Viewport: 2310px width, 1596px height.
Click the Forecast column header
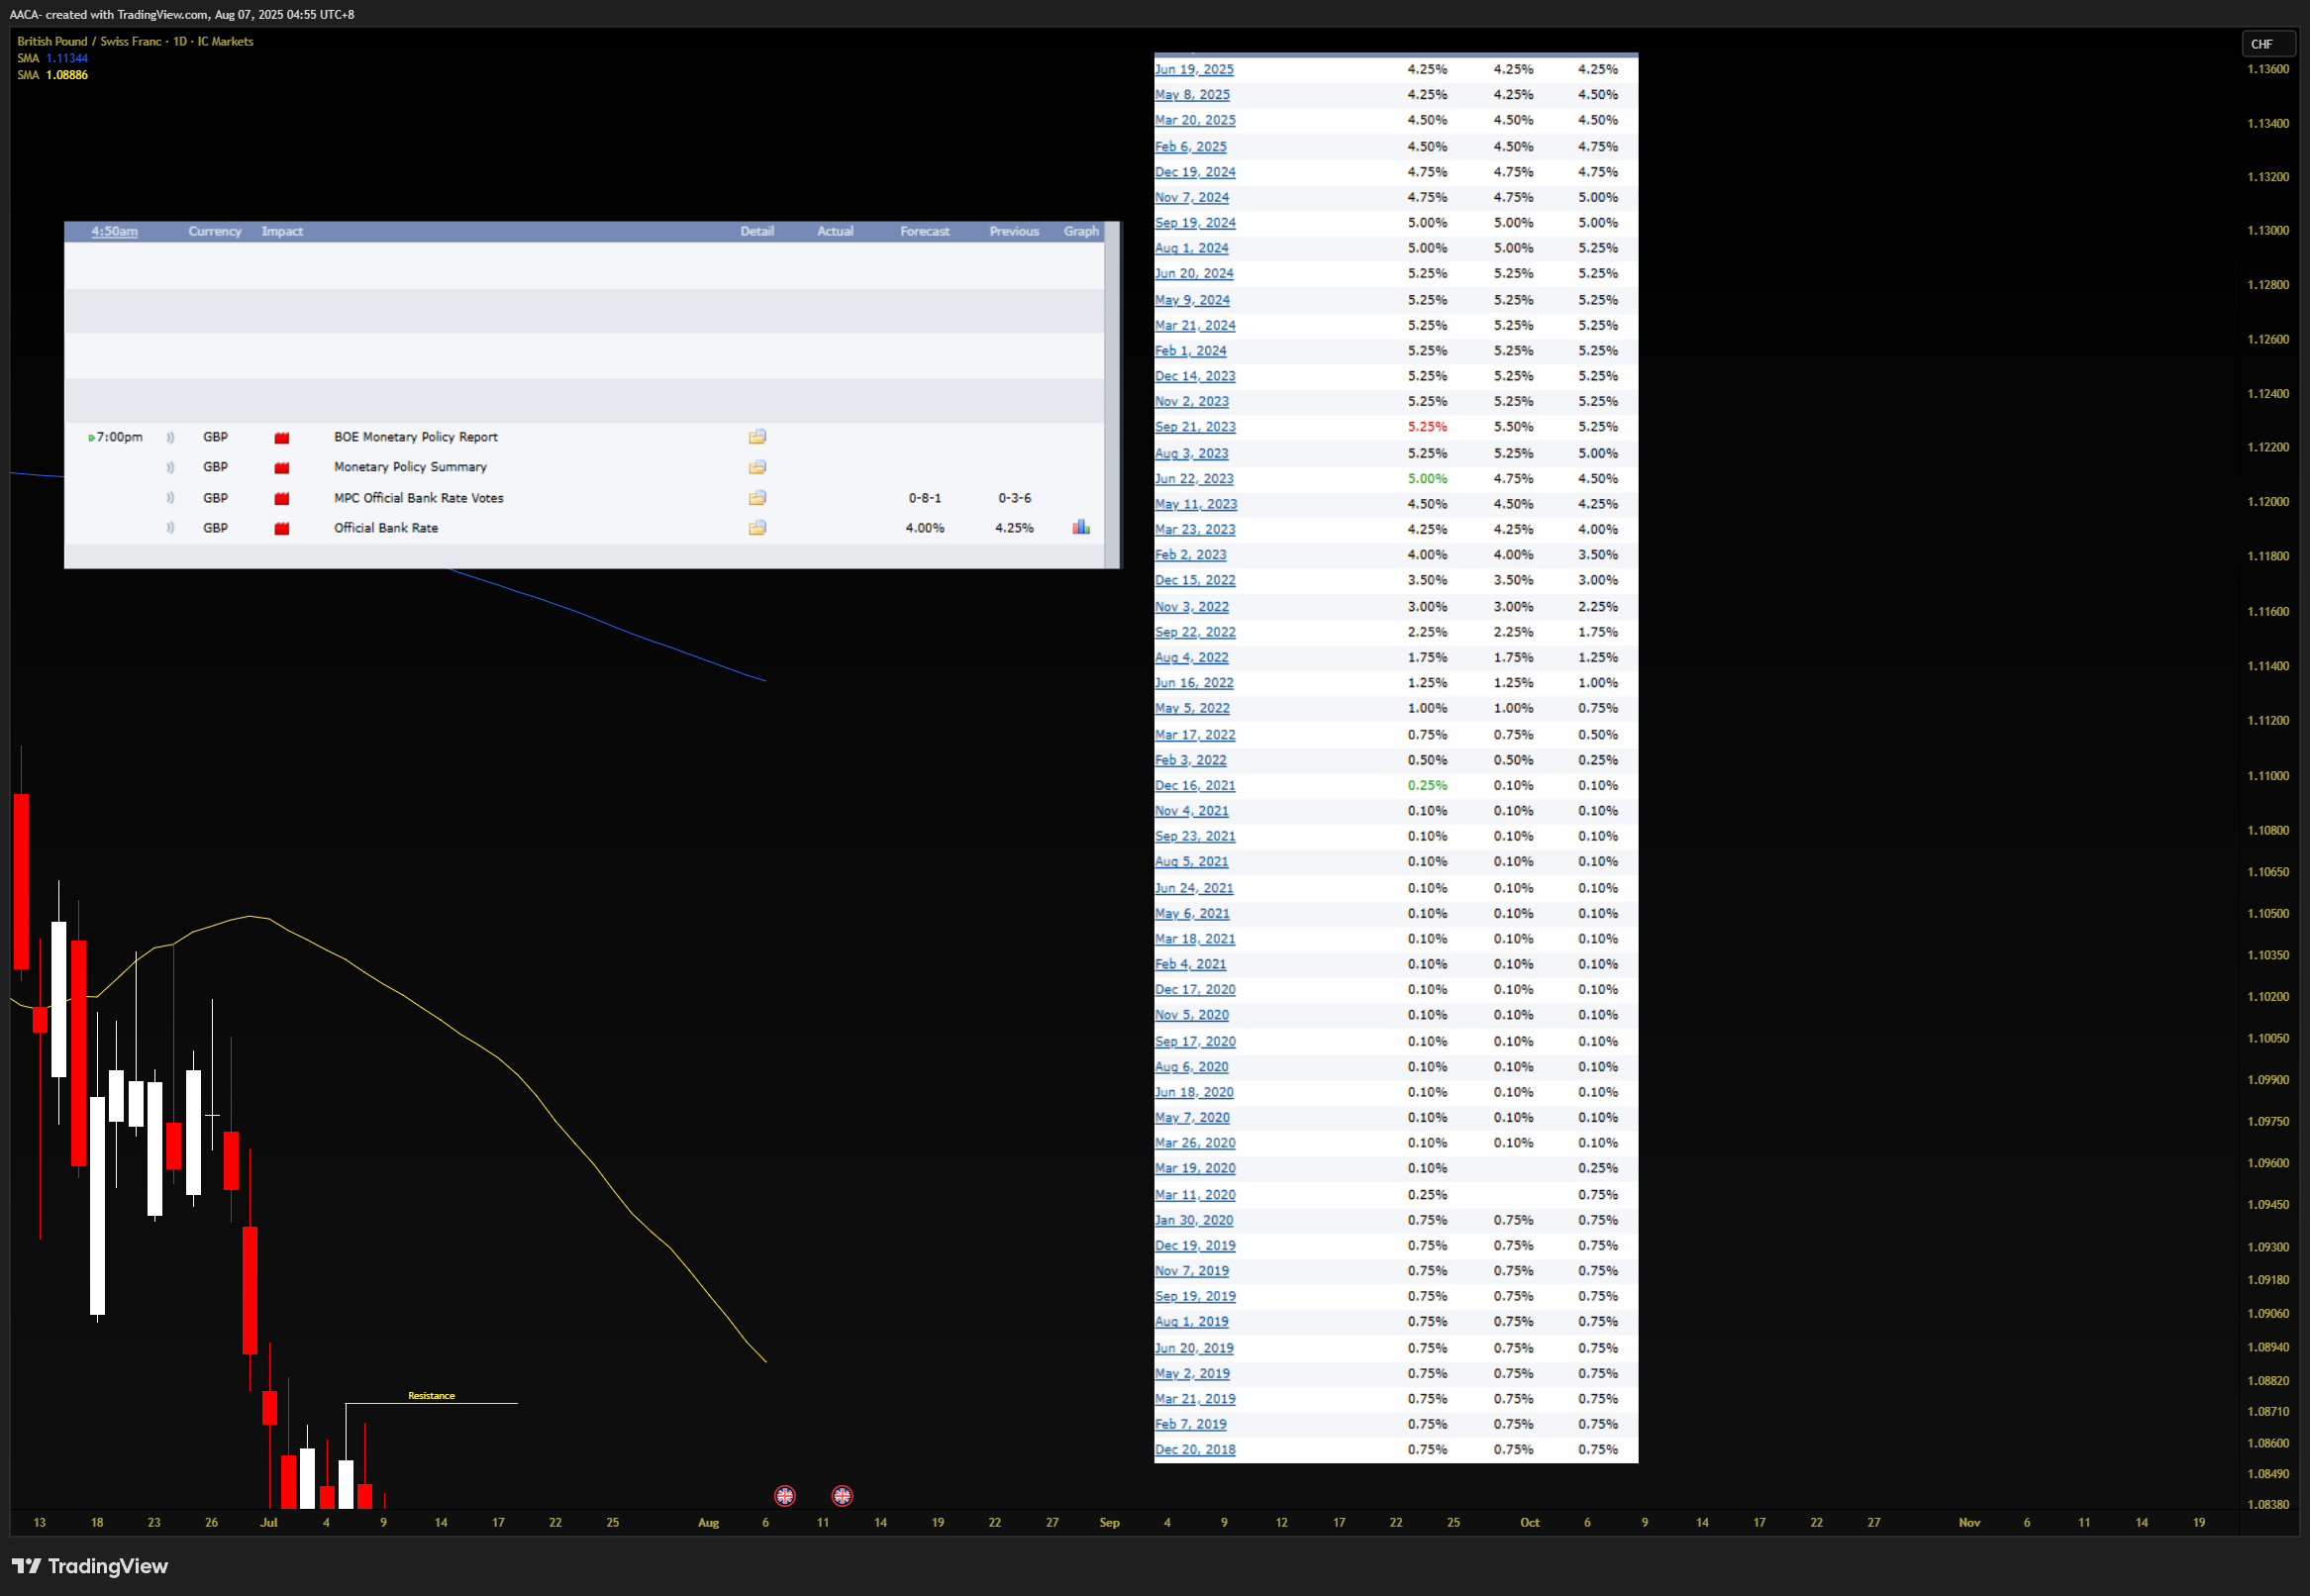pyautogui.click(x=925, y=231)
